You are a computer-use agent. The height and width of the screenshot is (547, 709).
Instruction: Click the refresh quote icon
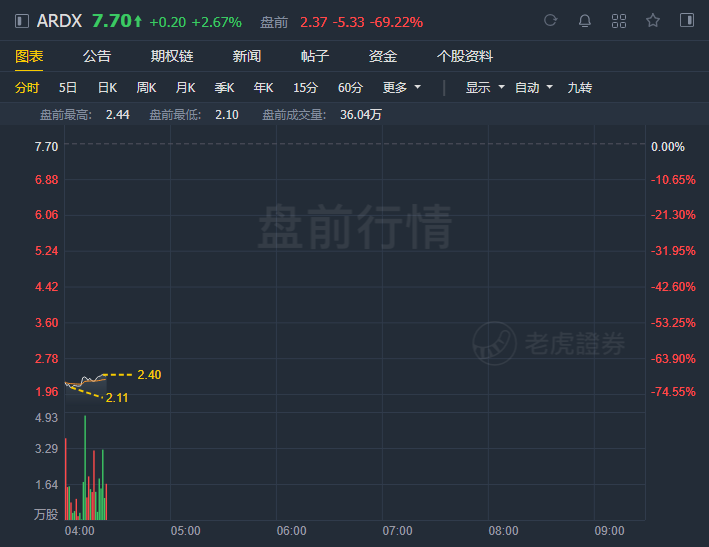pos(550,20)
